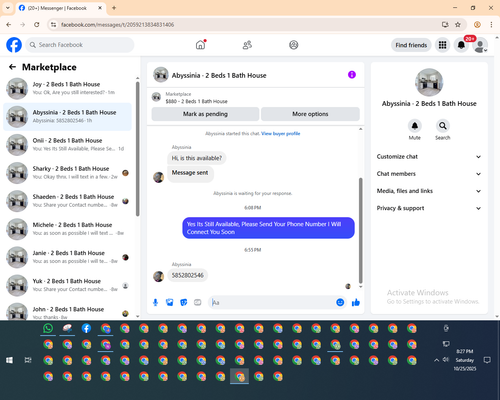Open the apps menu grid icon
This screenshot has width=500, height=400.
tap(442, 45)
